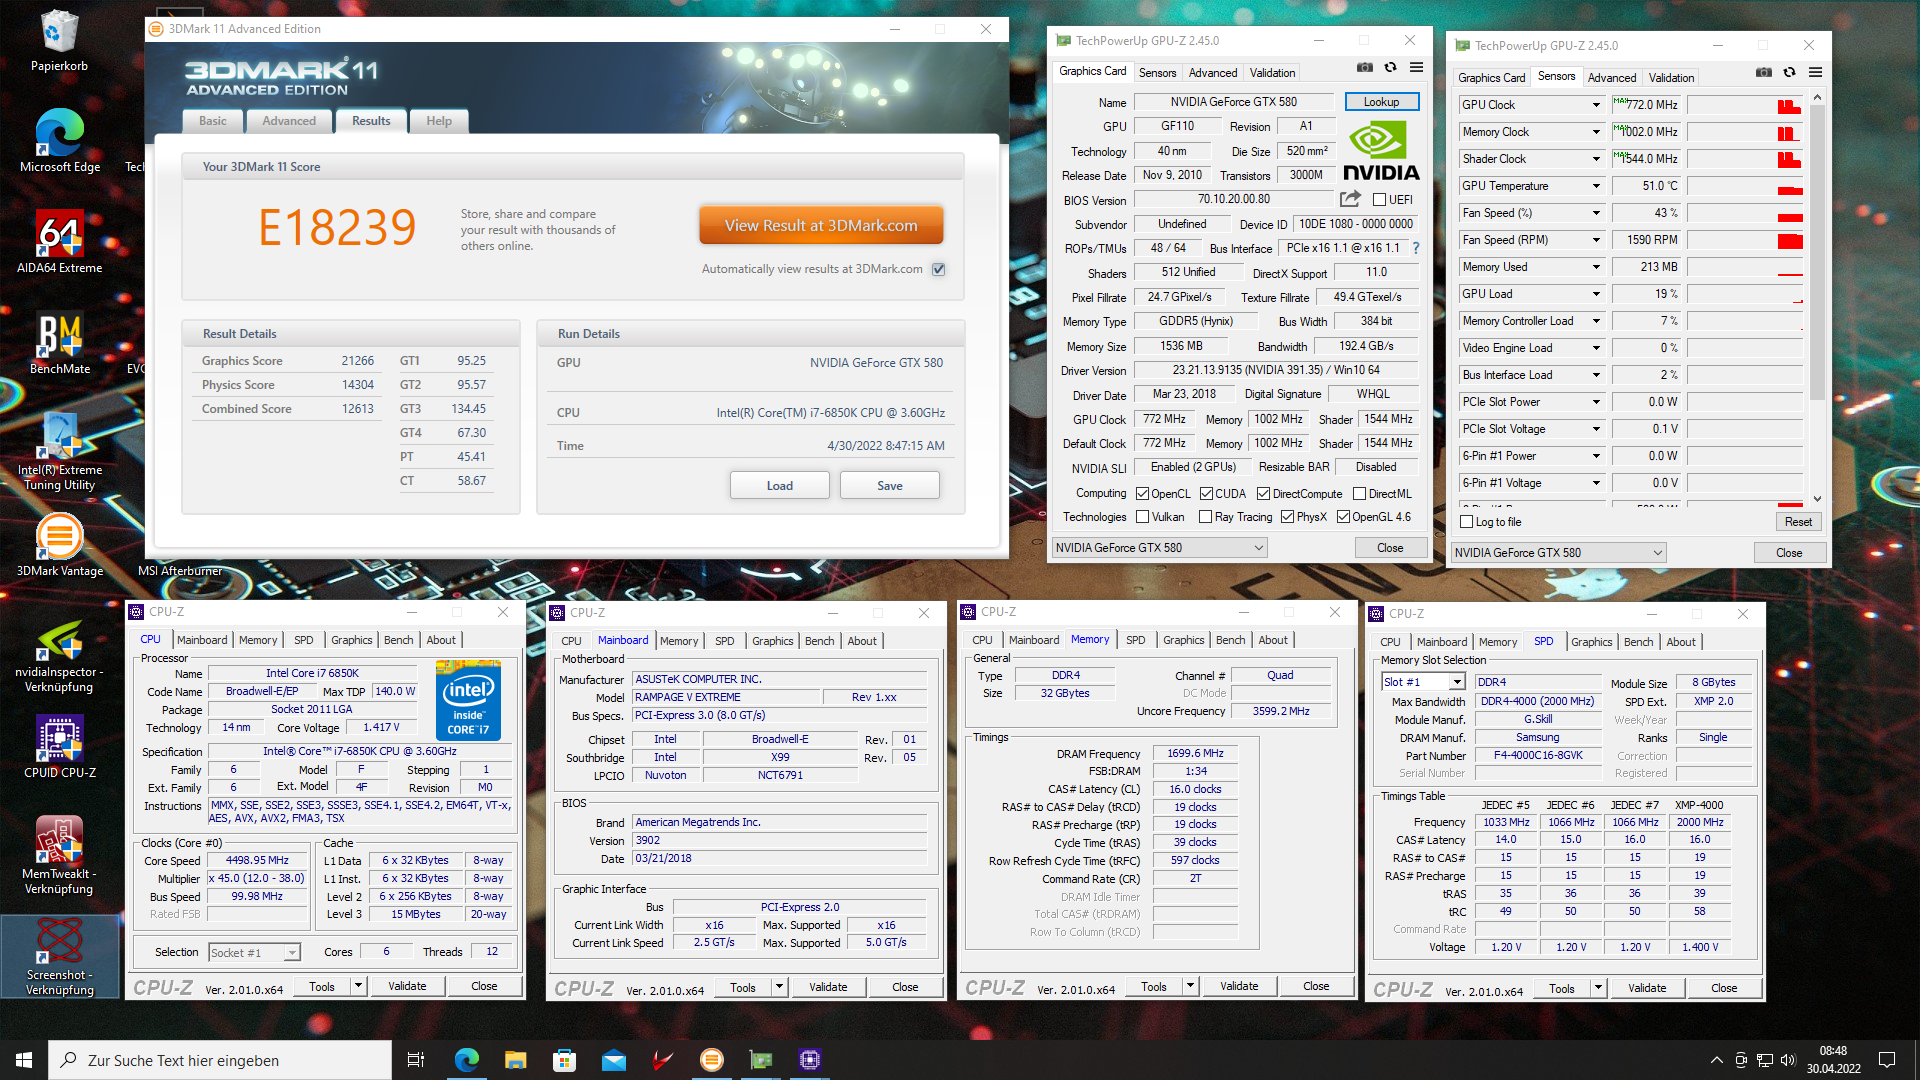The height and width of the screenshot is (1080, 1920).
Task: Click the GPU Clock sensor graph
Action: (1746, 105)
